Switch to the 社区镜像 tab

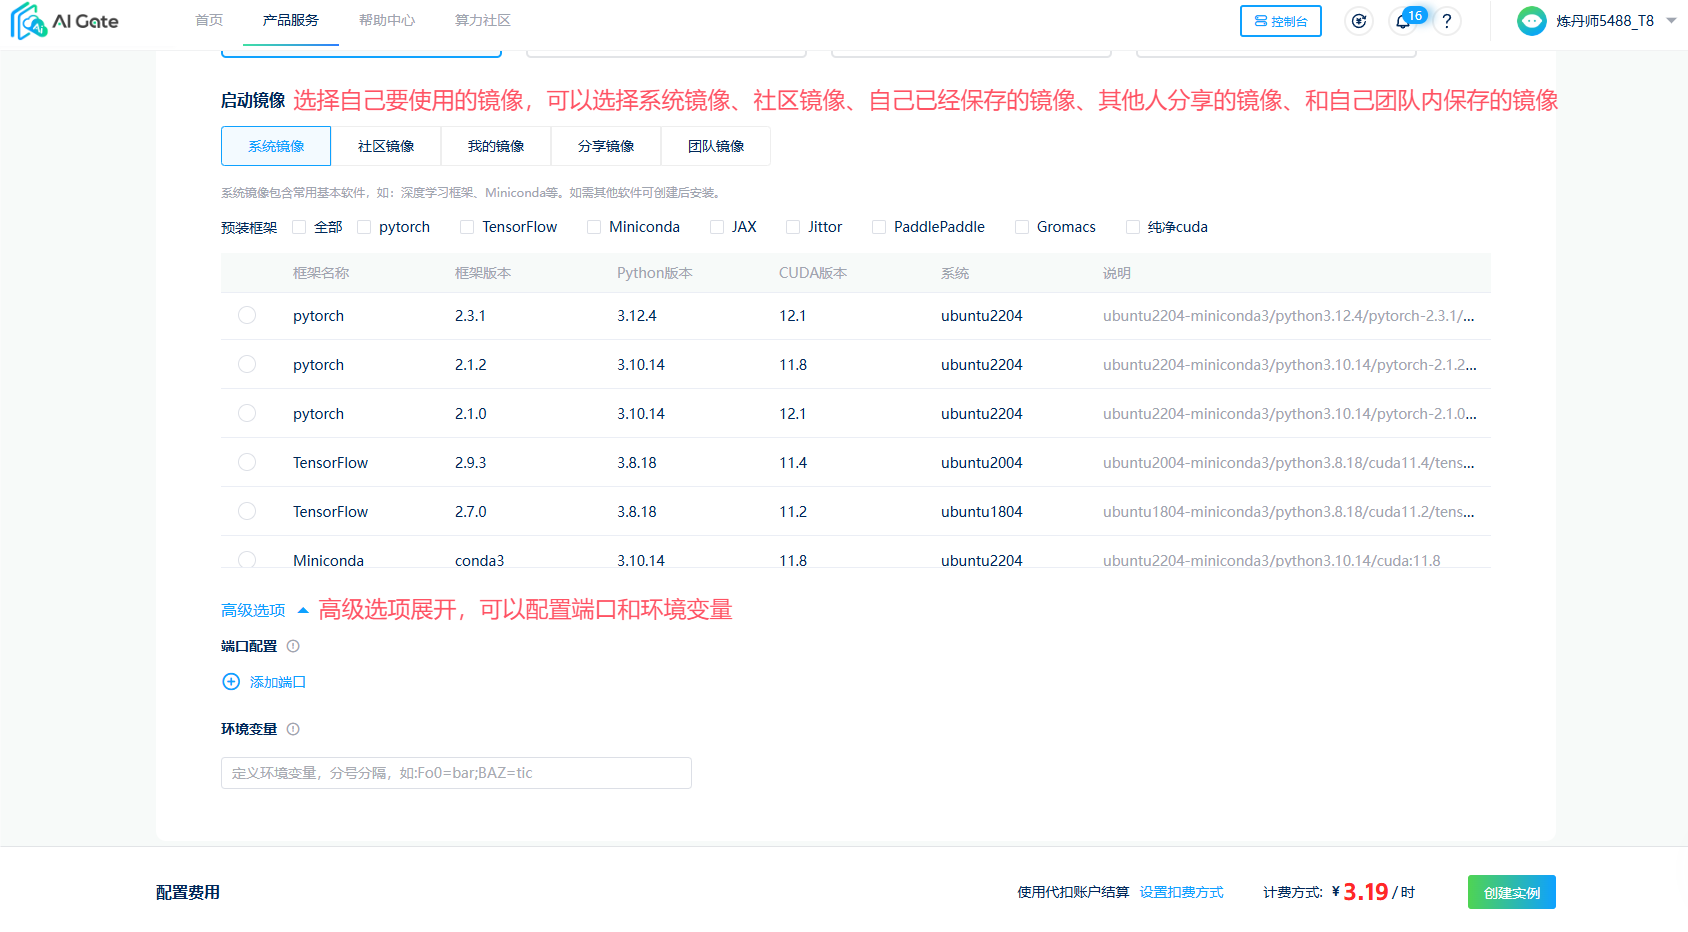click(386, 146)
